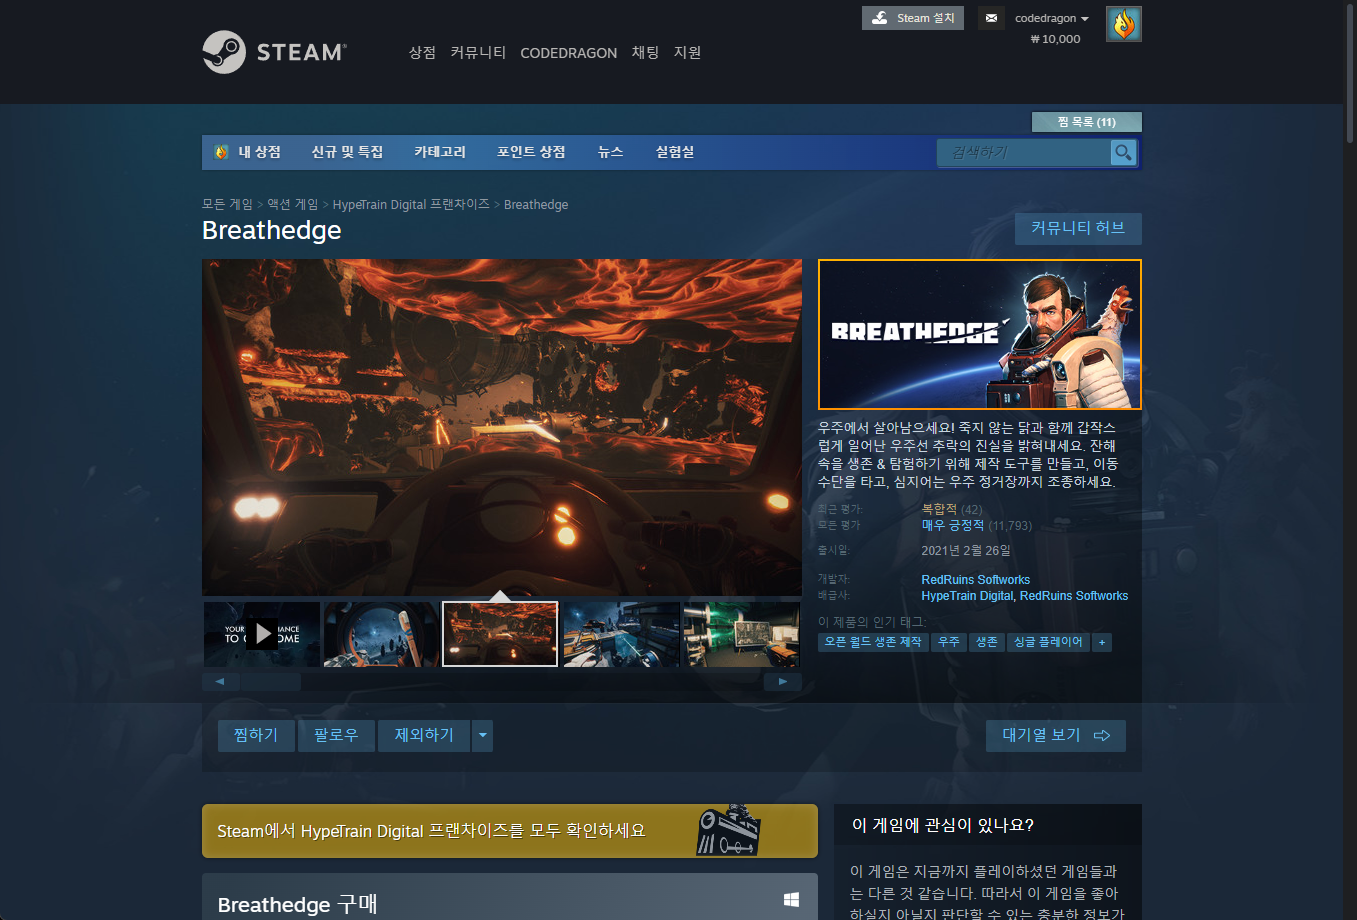The image size is (1357, 920).
Task: Click the RedRuins Softworks developer link
Action: pyautogui.click(x=975, y=580)
